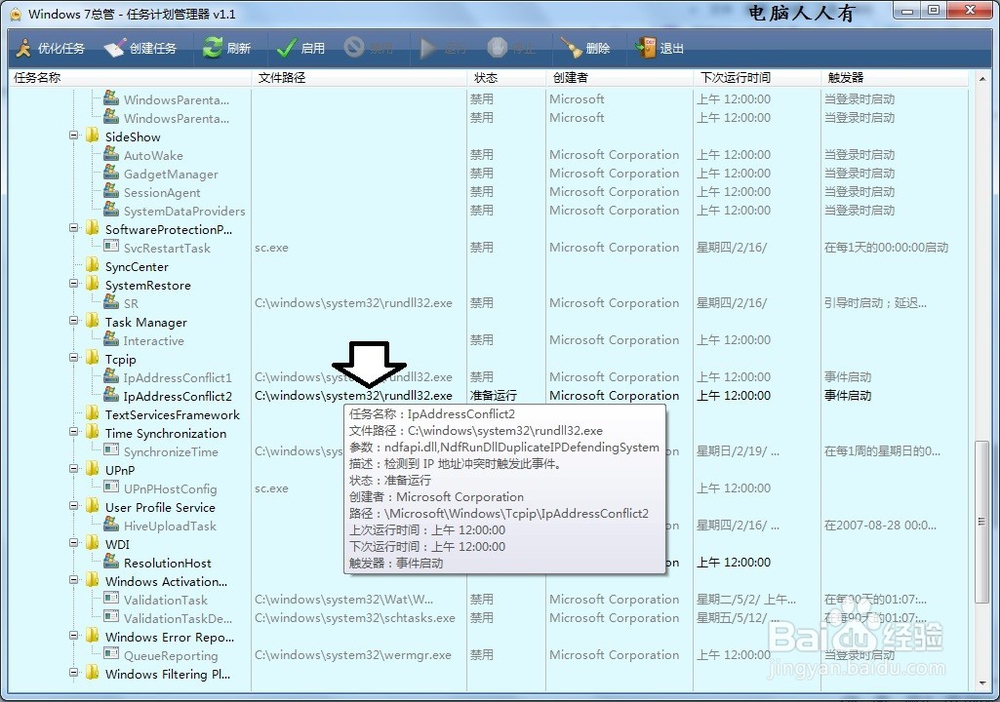The width and height of the screenshot is (1000, 702).
Task: Click the 引导时启动；延迟... trigger cell
Action: (x=875, y=303)
